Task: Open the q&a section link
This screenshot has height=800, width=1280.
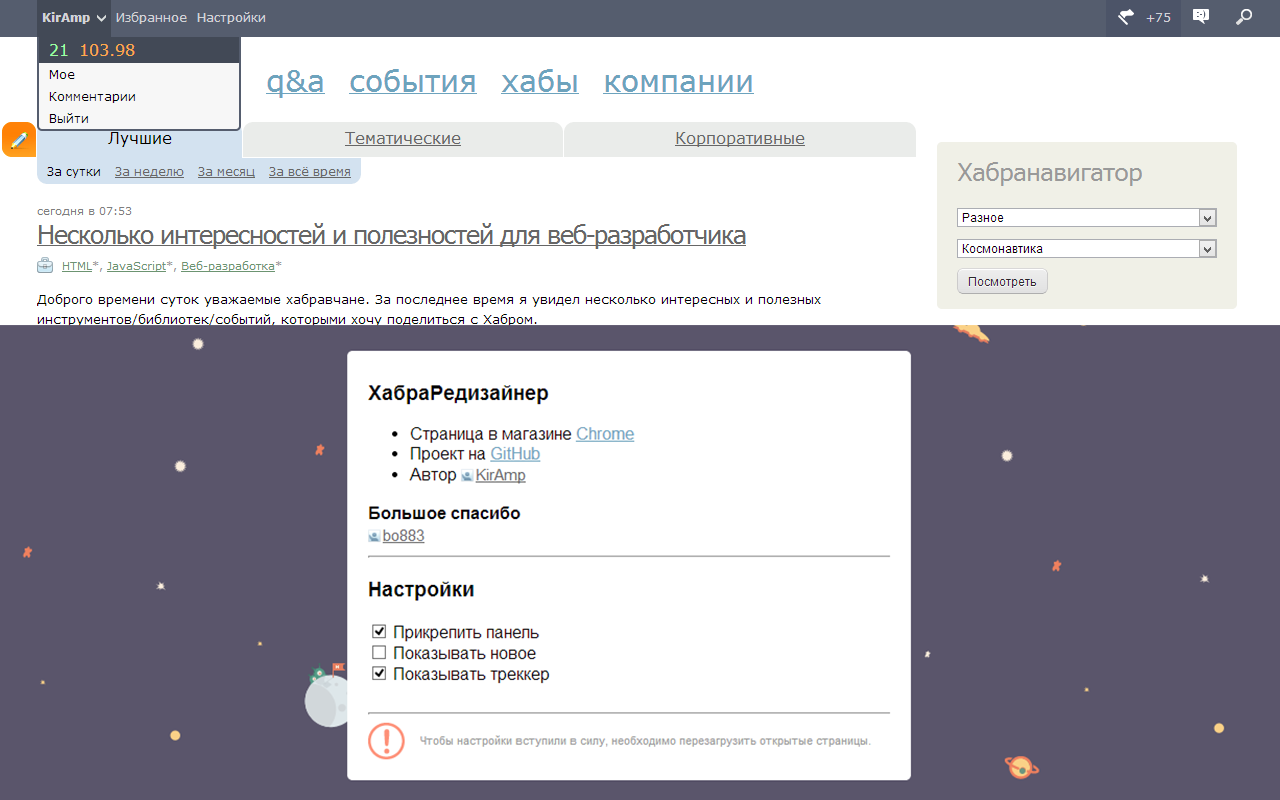Action: pyautogui.click(x=295, y=82)
